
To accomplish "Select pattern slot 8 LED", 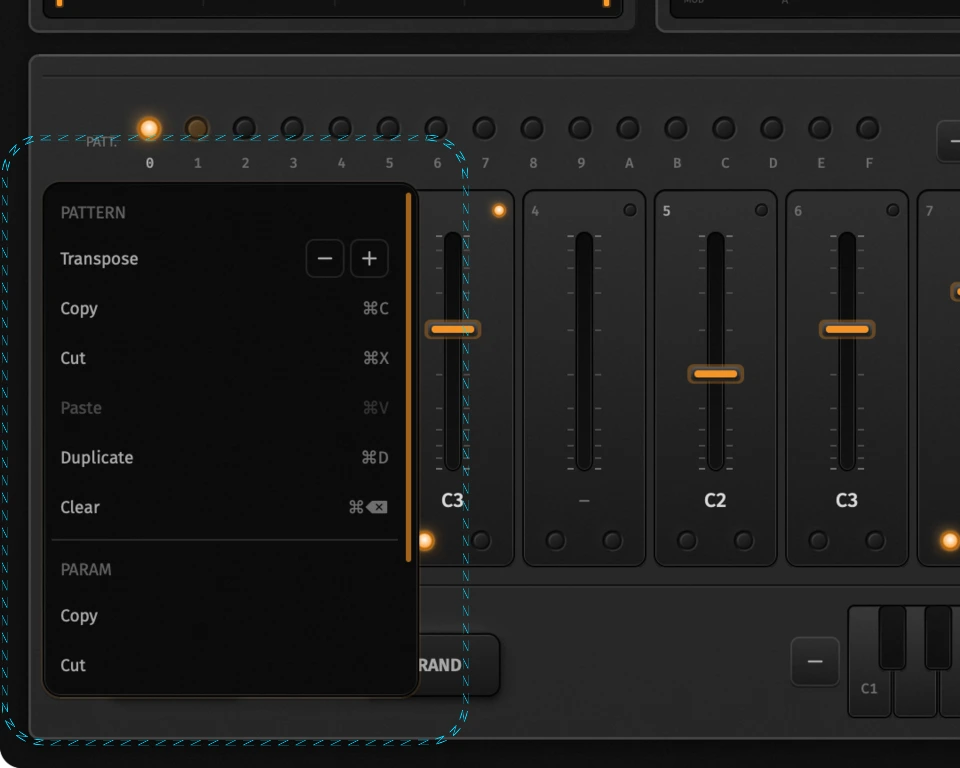I will point(532,129).
